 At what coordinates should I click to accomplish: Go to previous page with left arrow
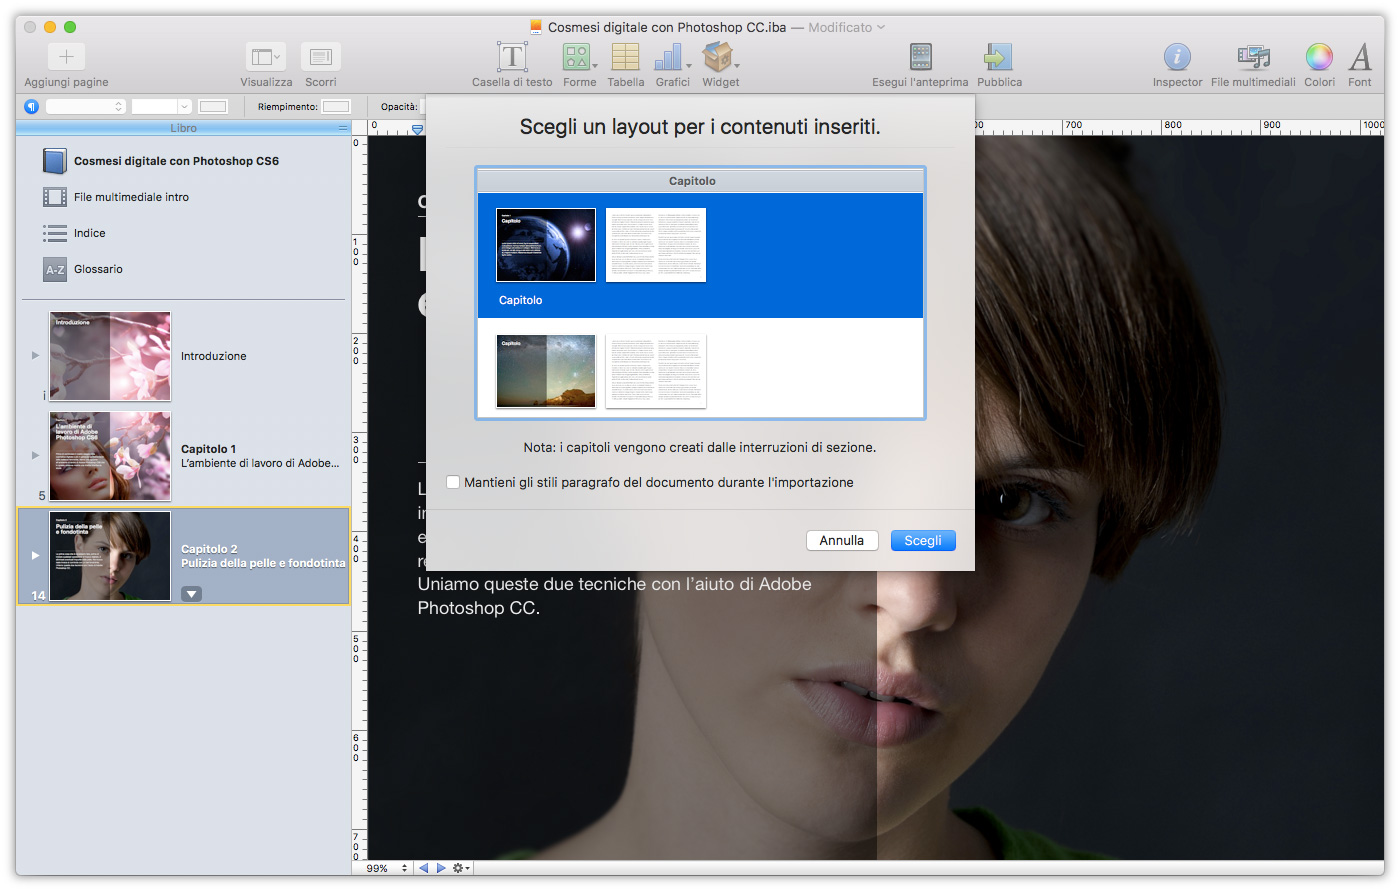(423, 868)
